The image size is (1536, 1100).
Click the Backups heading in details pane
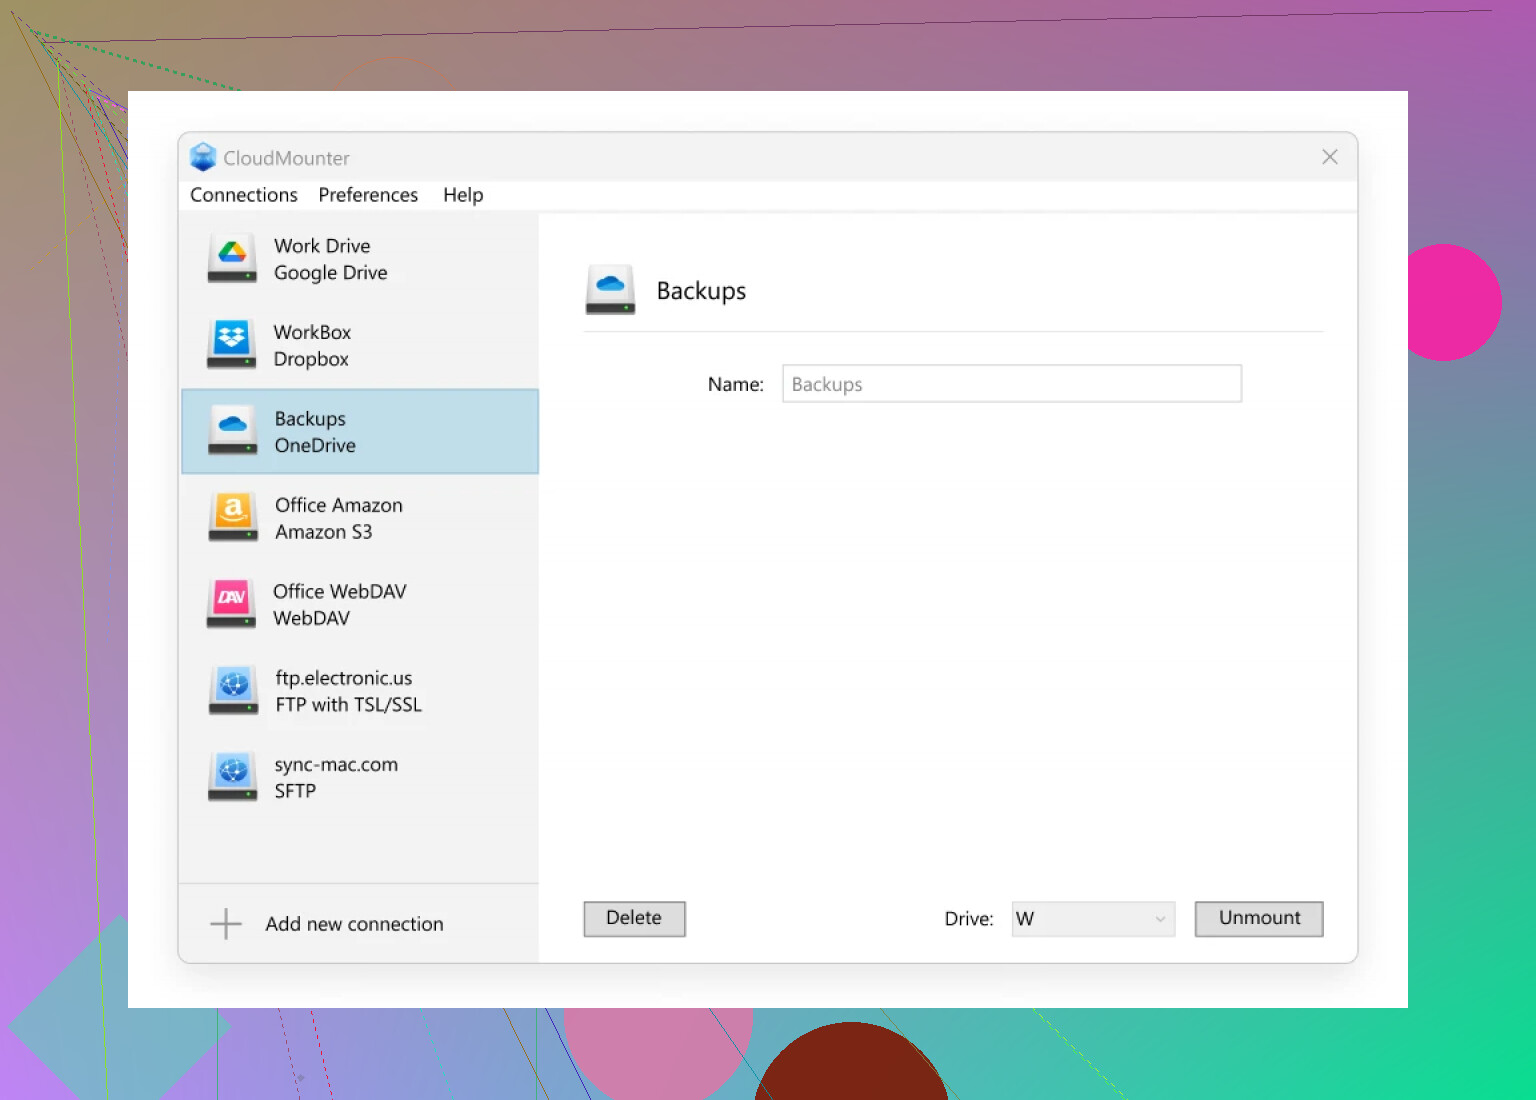click(701, 291)
